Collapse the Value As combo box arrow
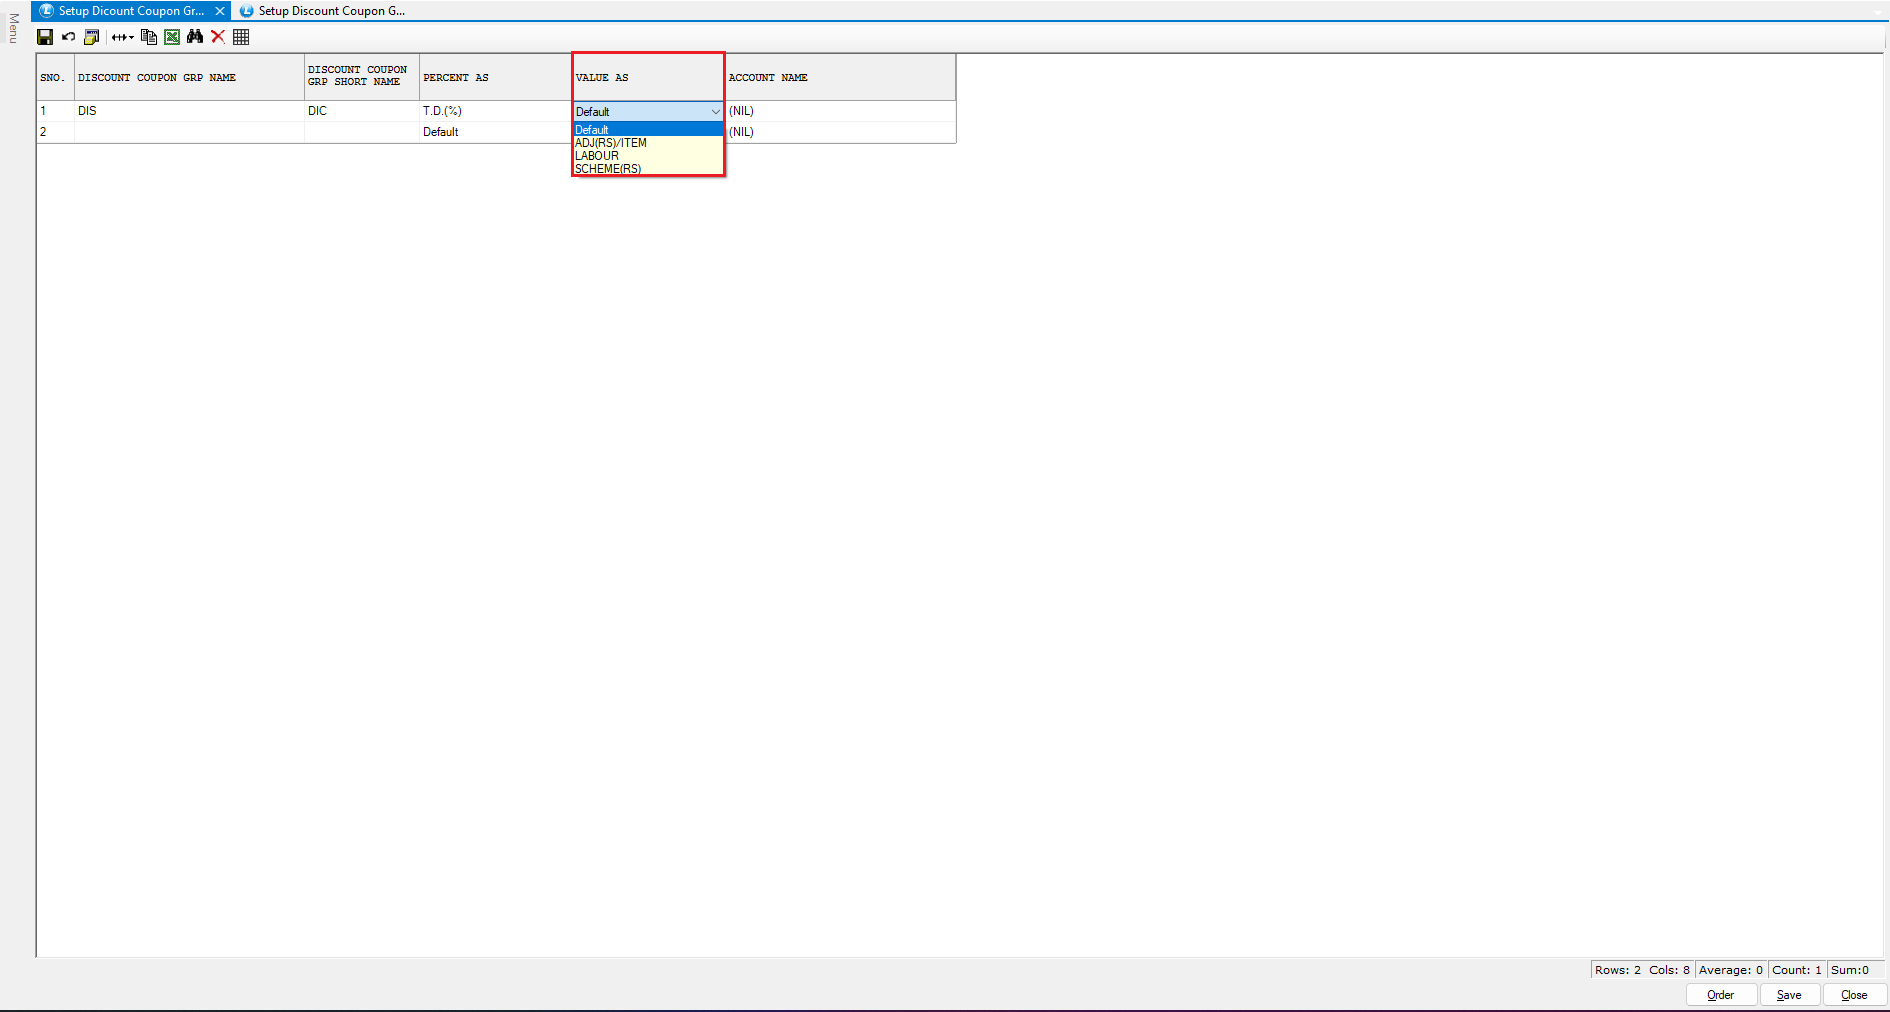The width and height of the screenshot is (1890, 1012). (x=715, y=112)
